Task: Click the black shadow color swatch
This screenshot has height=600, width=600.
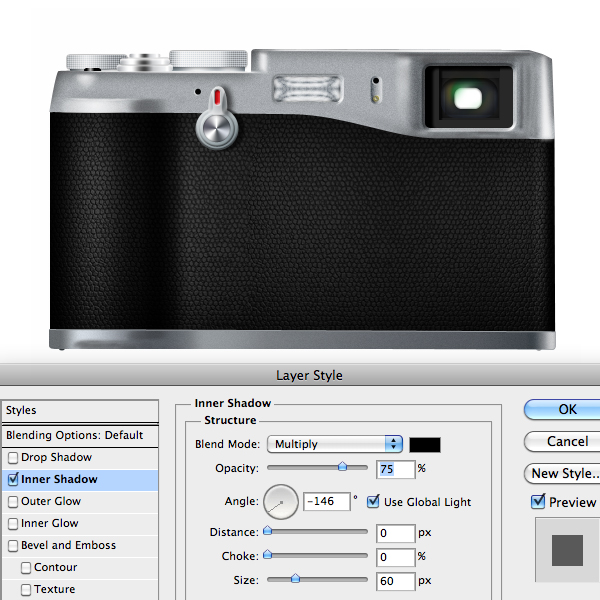Action: [x=425, y=445]
